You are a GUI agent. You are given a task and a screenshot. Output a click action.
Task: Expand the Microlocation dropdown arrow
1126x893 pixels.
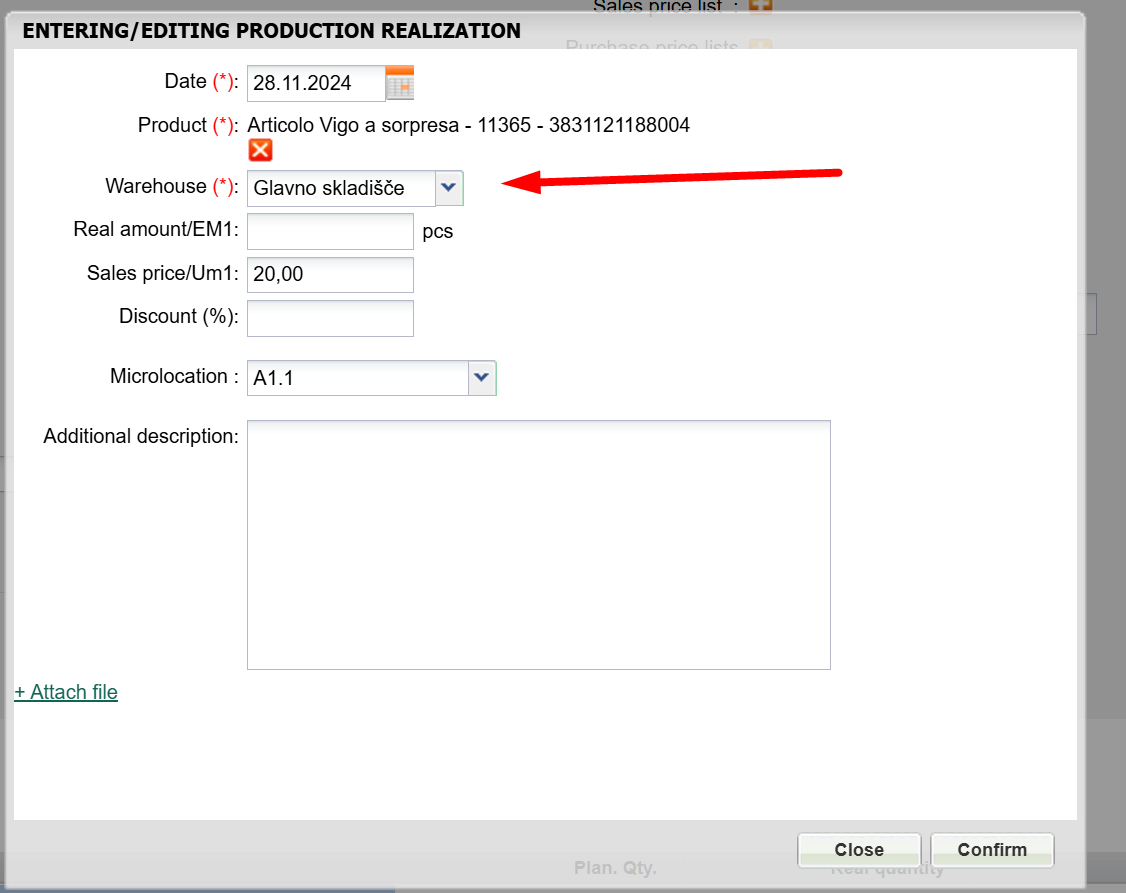pyautogui.click(x=482, y=378)
